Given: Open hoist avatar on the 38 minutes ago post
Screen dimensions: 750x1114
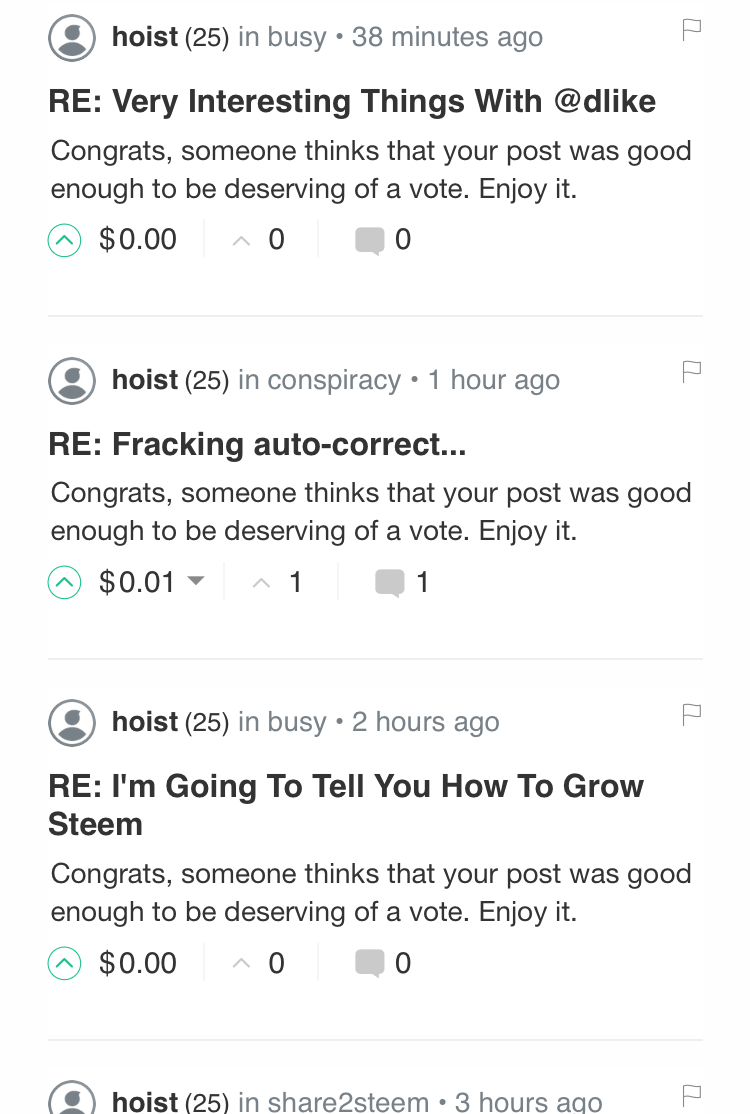Looking at the screenshot, I should [x=72, y=38].
